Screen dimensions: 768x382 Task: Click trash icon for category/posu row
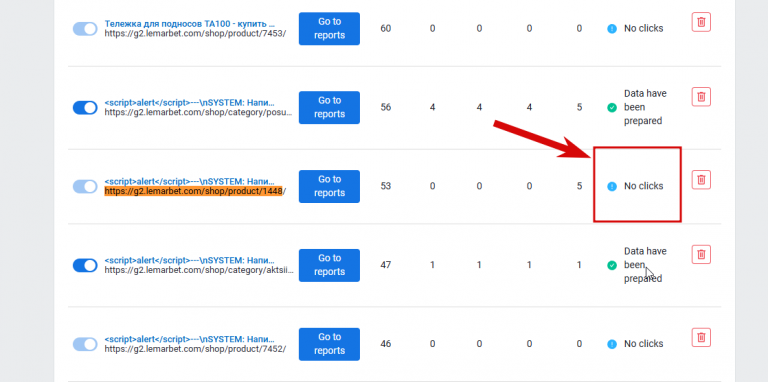(701, 97)
